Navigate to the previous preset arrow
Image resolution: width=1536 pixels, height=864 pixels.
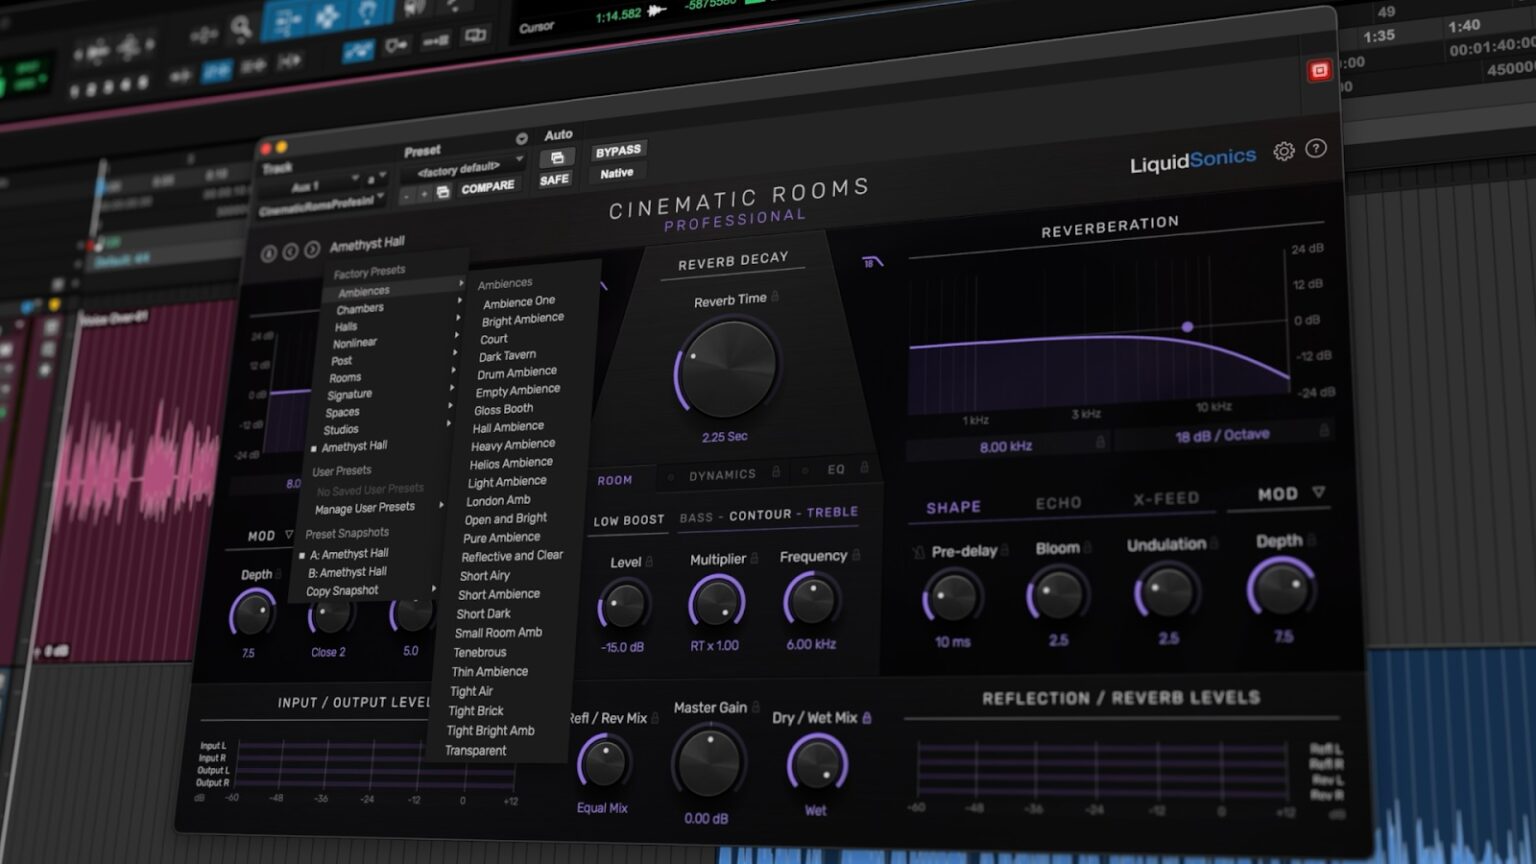(291, 249)
